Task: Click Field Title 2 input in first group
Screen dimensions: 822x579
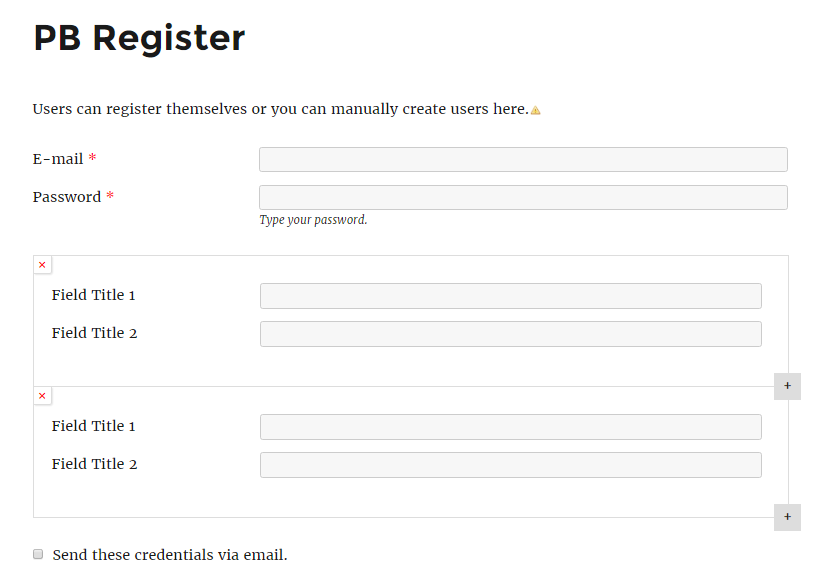Action: point(511,334)
